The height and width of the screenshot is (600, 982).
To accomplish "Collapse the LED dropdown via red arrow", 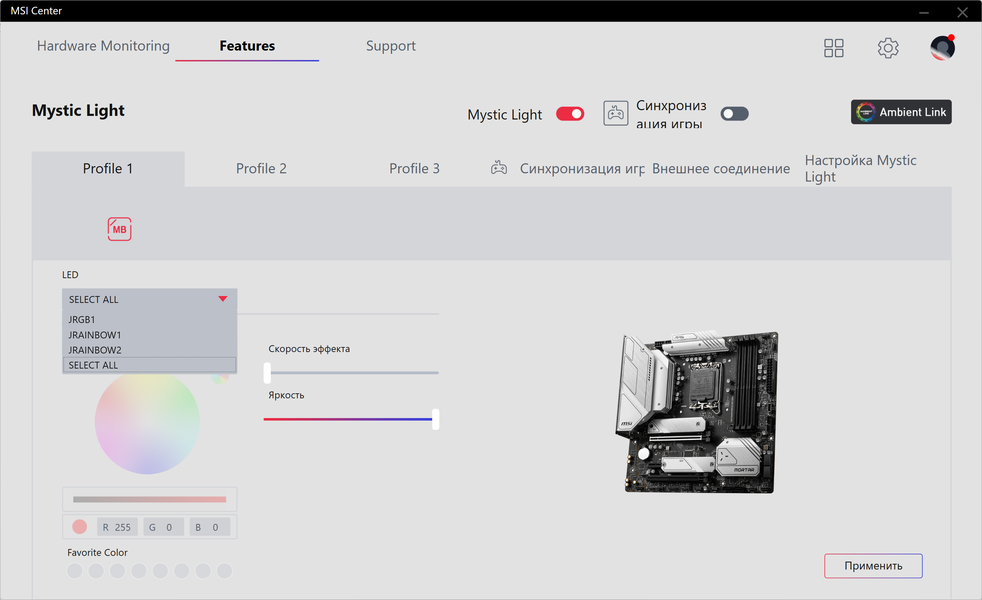I will (x=222, y=299).
